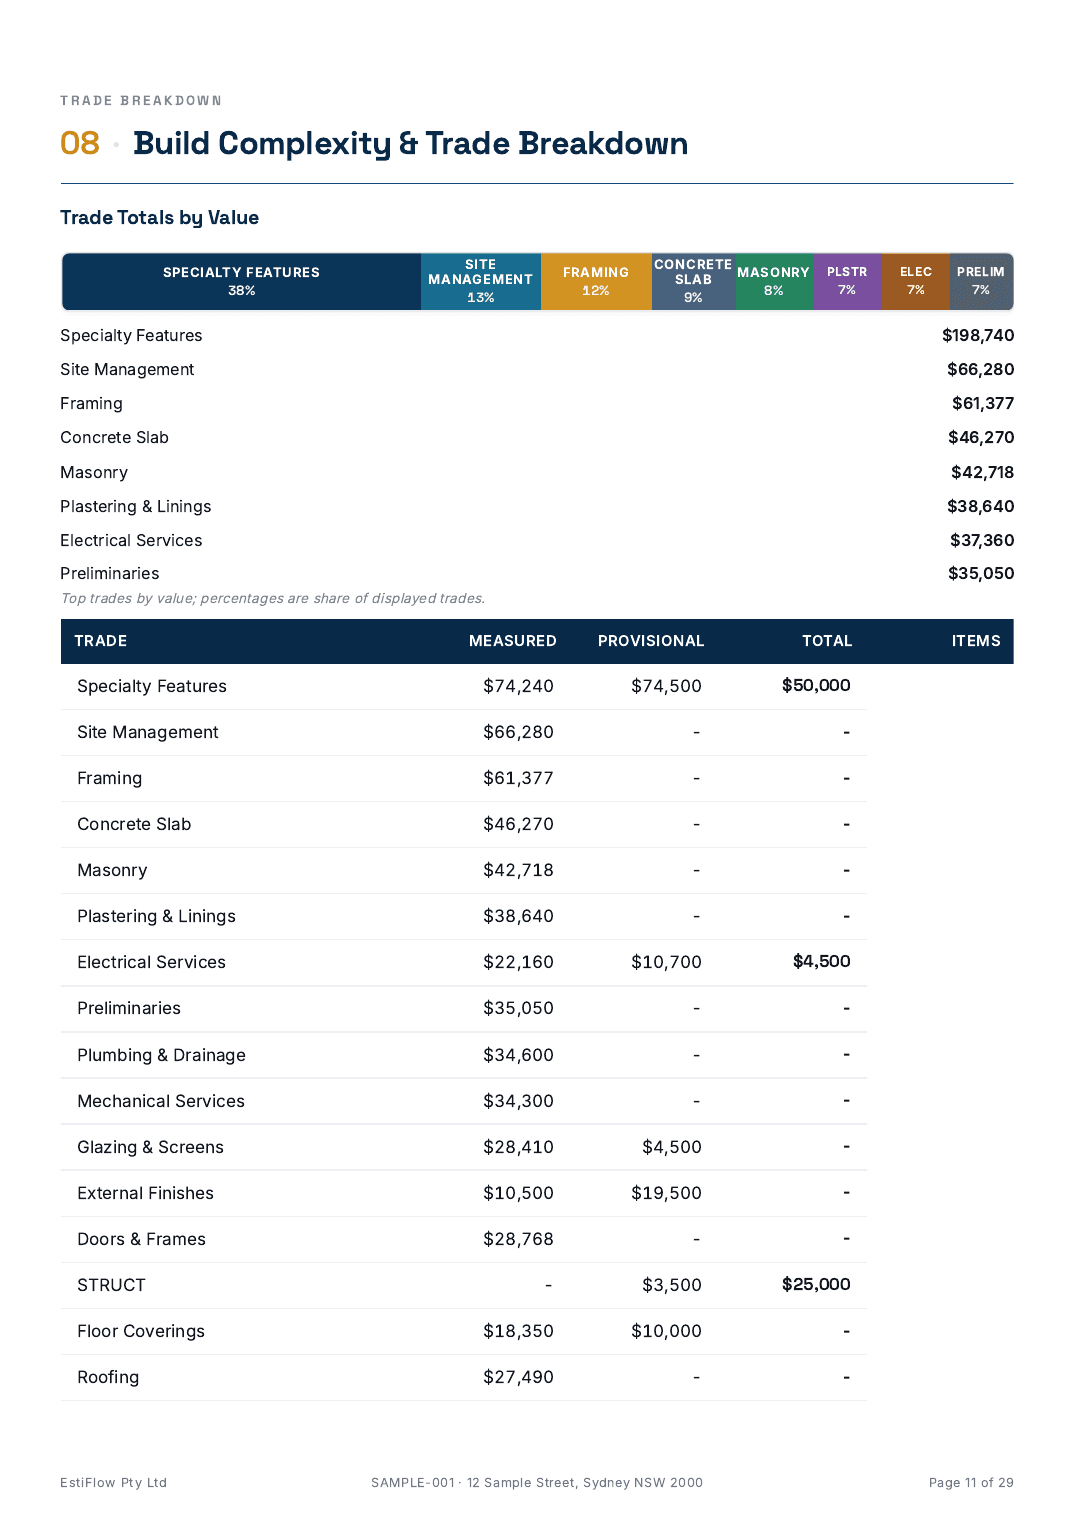Click the '$28,410' measured value
Screen dimensions: 1075x1522
click(x=518, y=1148)
